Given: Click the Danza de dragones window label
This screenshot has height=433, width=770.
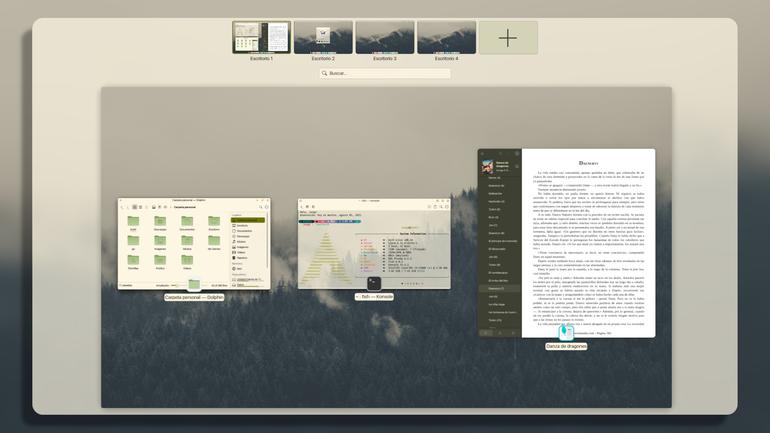Looking at the screenshot, I should pos(566,346).
